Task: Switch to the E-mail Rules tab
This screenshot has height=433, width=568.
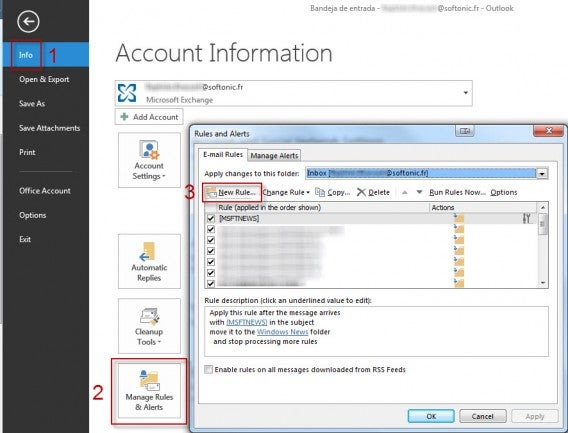Action: tap(223, 155)
